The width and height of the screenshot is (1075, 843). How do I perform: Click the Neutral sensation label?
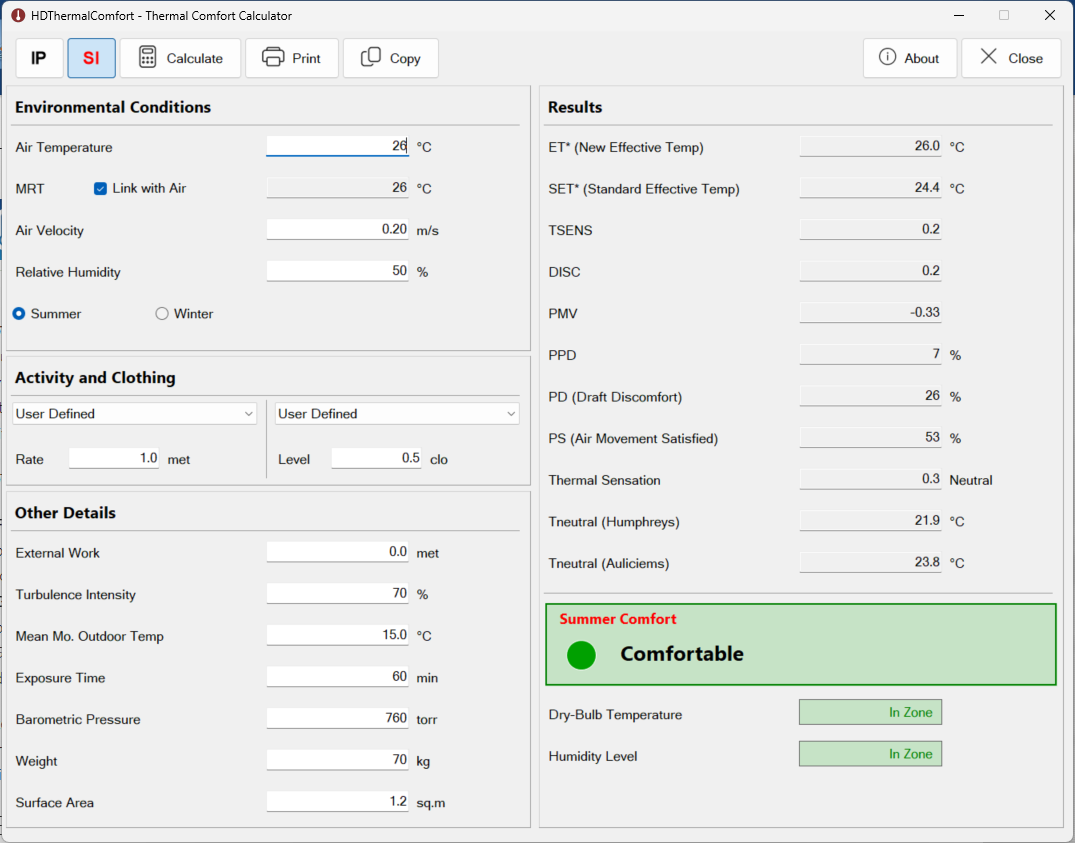(971, 480)
